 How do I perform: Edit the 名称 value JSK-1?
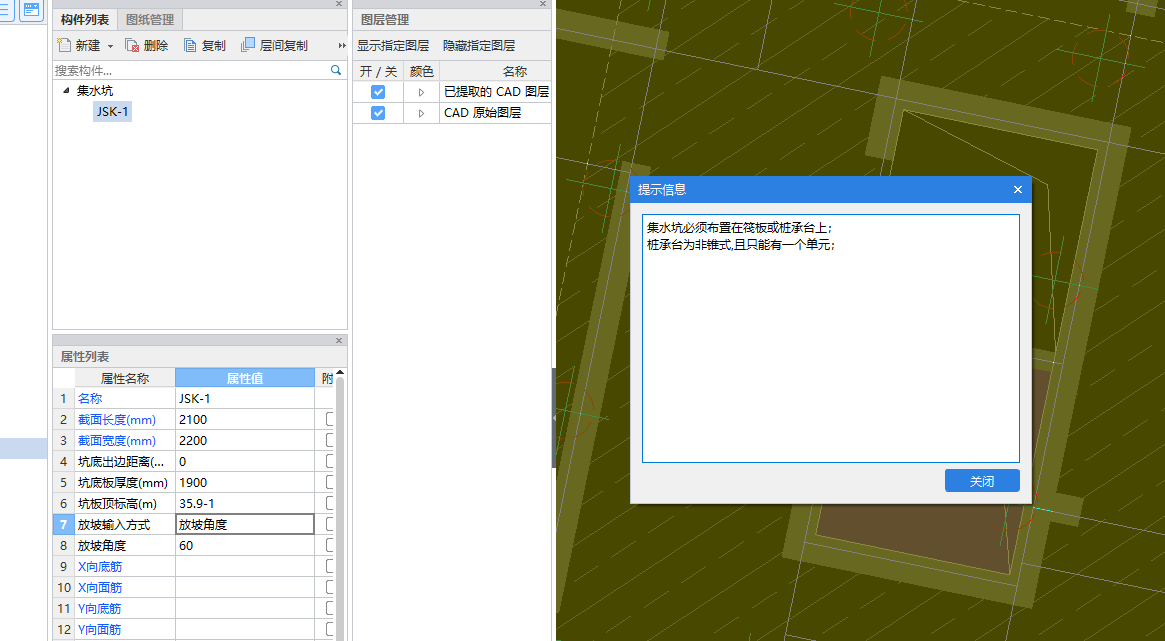(245, 399)
